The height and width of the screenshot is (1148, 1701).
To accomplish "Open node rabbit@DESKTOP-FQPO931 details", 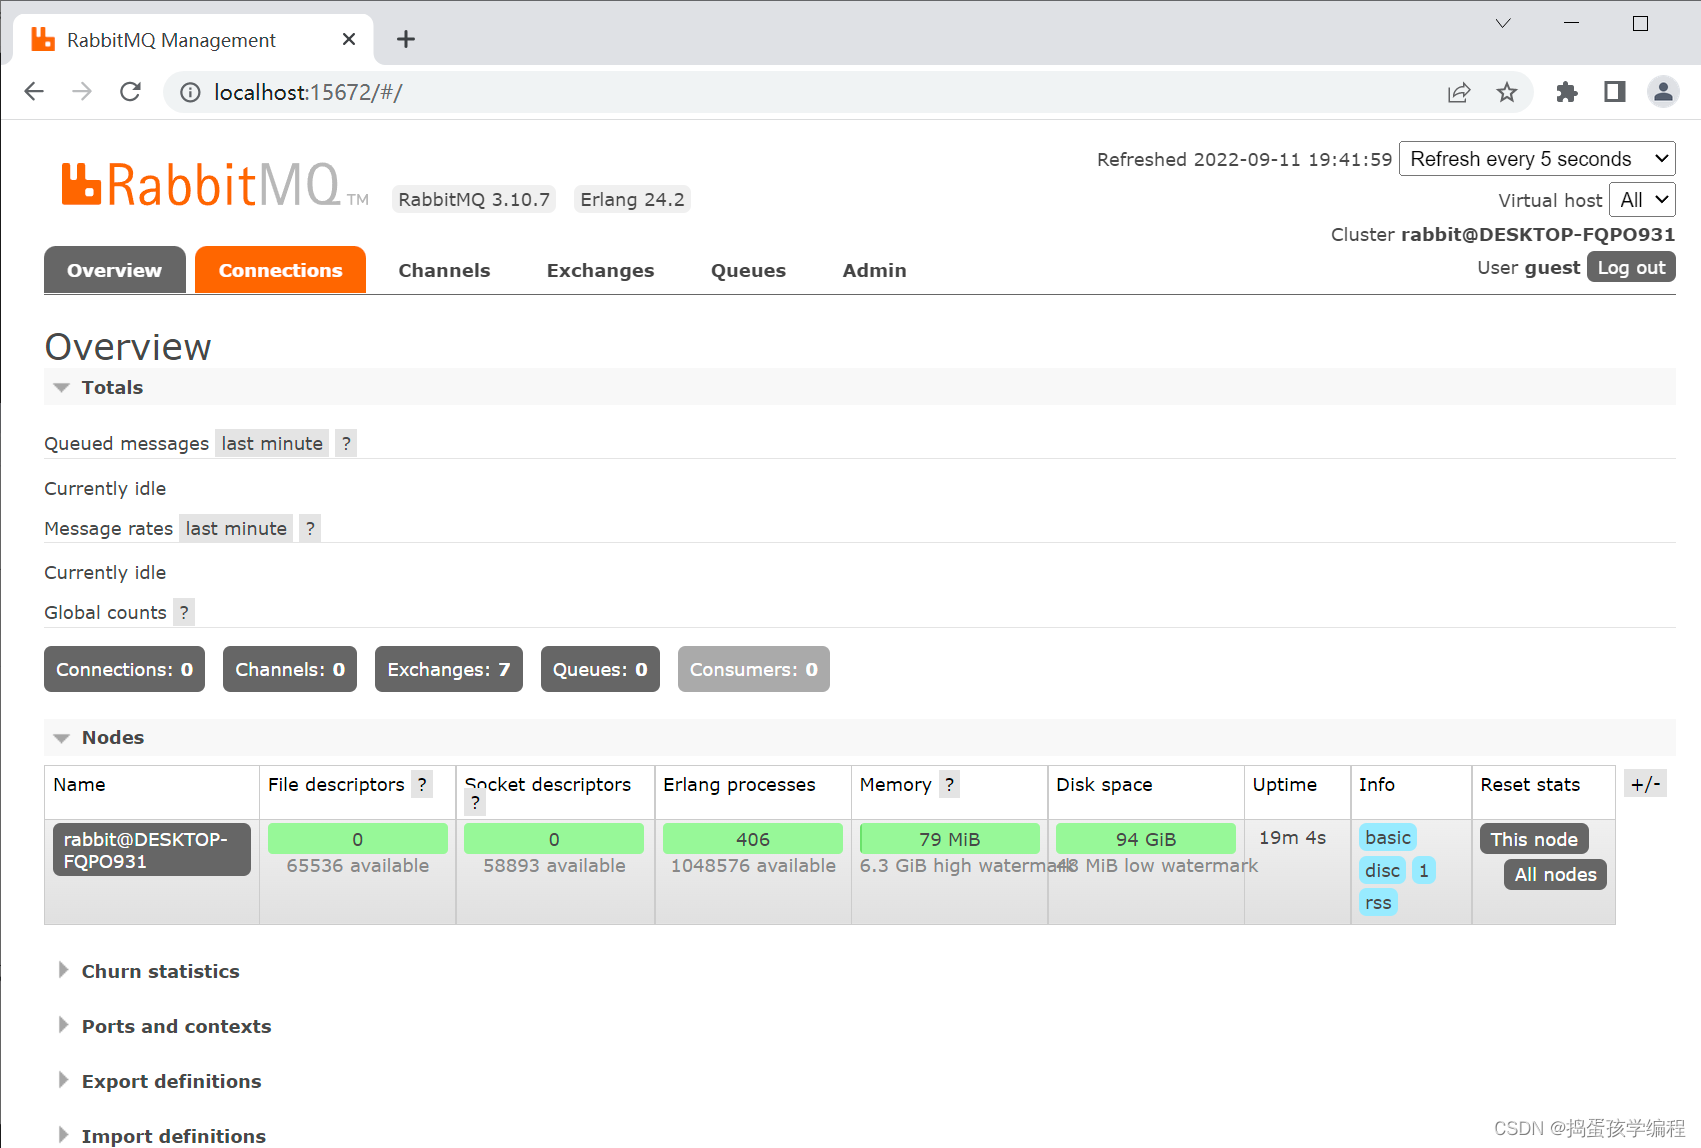I will pyautogui.click(x=152, y=850).
